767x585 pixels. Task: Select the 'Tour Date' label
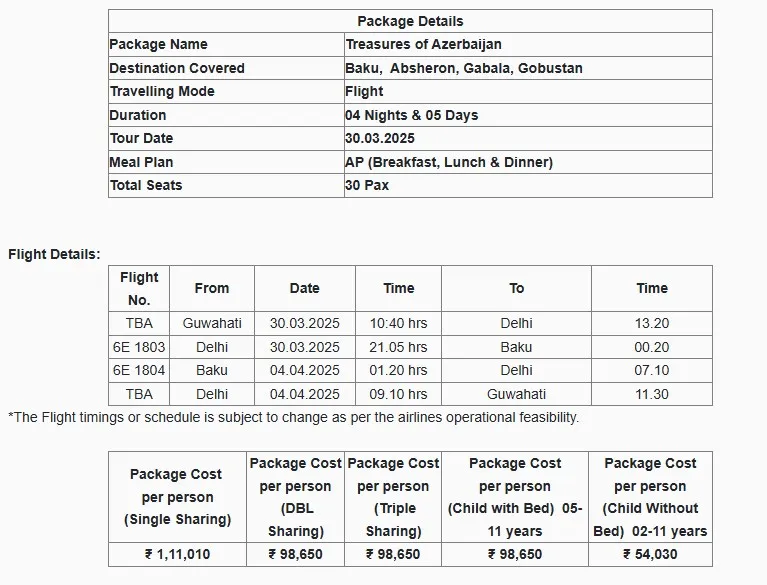click(141, 138)
